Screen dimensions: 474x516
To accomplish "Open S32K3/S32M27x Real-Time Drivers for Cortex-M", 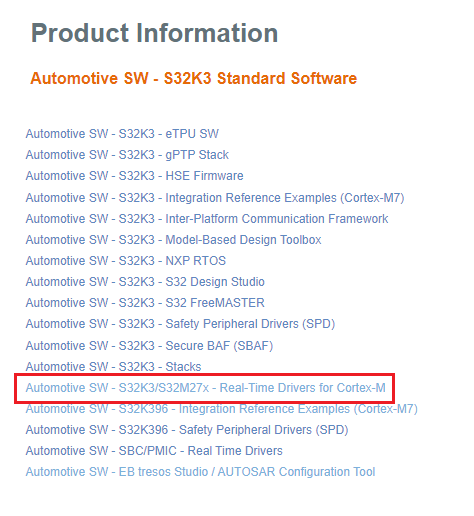I will pos(205,388).
